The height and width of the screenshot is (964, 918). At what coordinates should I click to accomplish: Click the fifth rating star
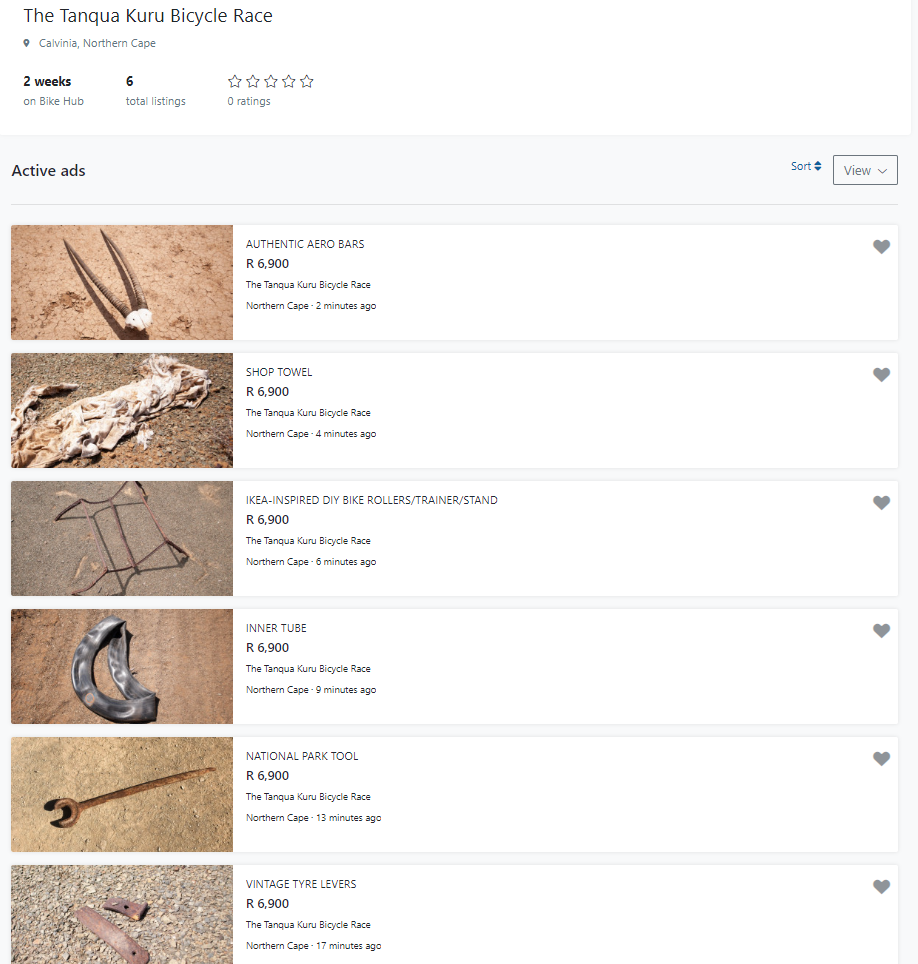tap(307, 82)
